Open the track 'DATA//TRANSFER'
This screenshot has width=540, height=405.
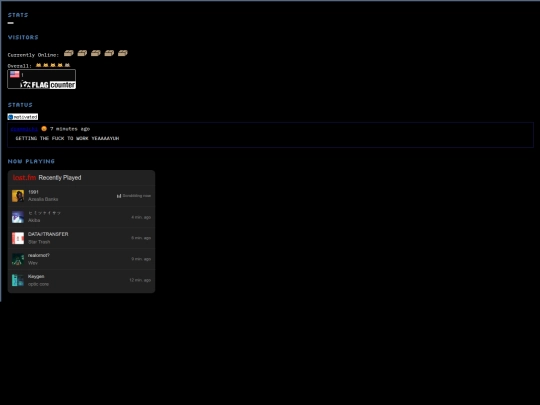point(48,234)
